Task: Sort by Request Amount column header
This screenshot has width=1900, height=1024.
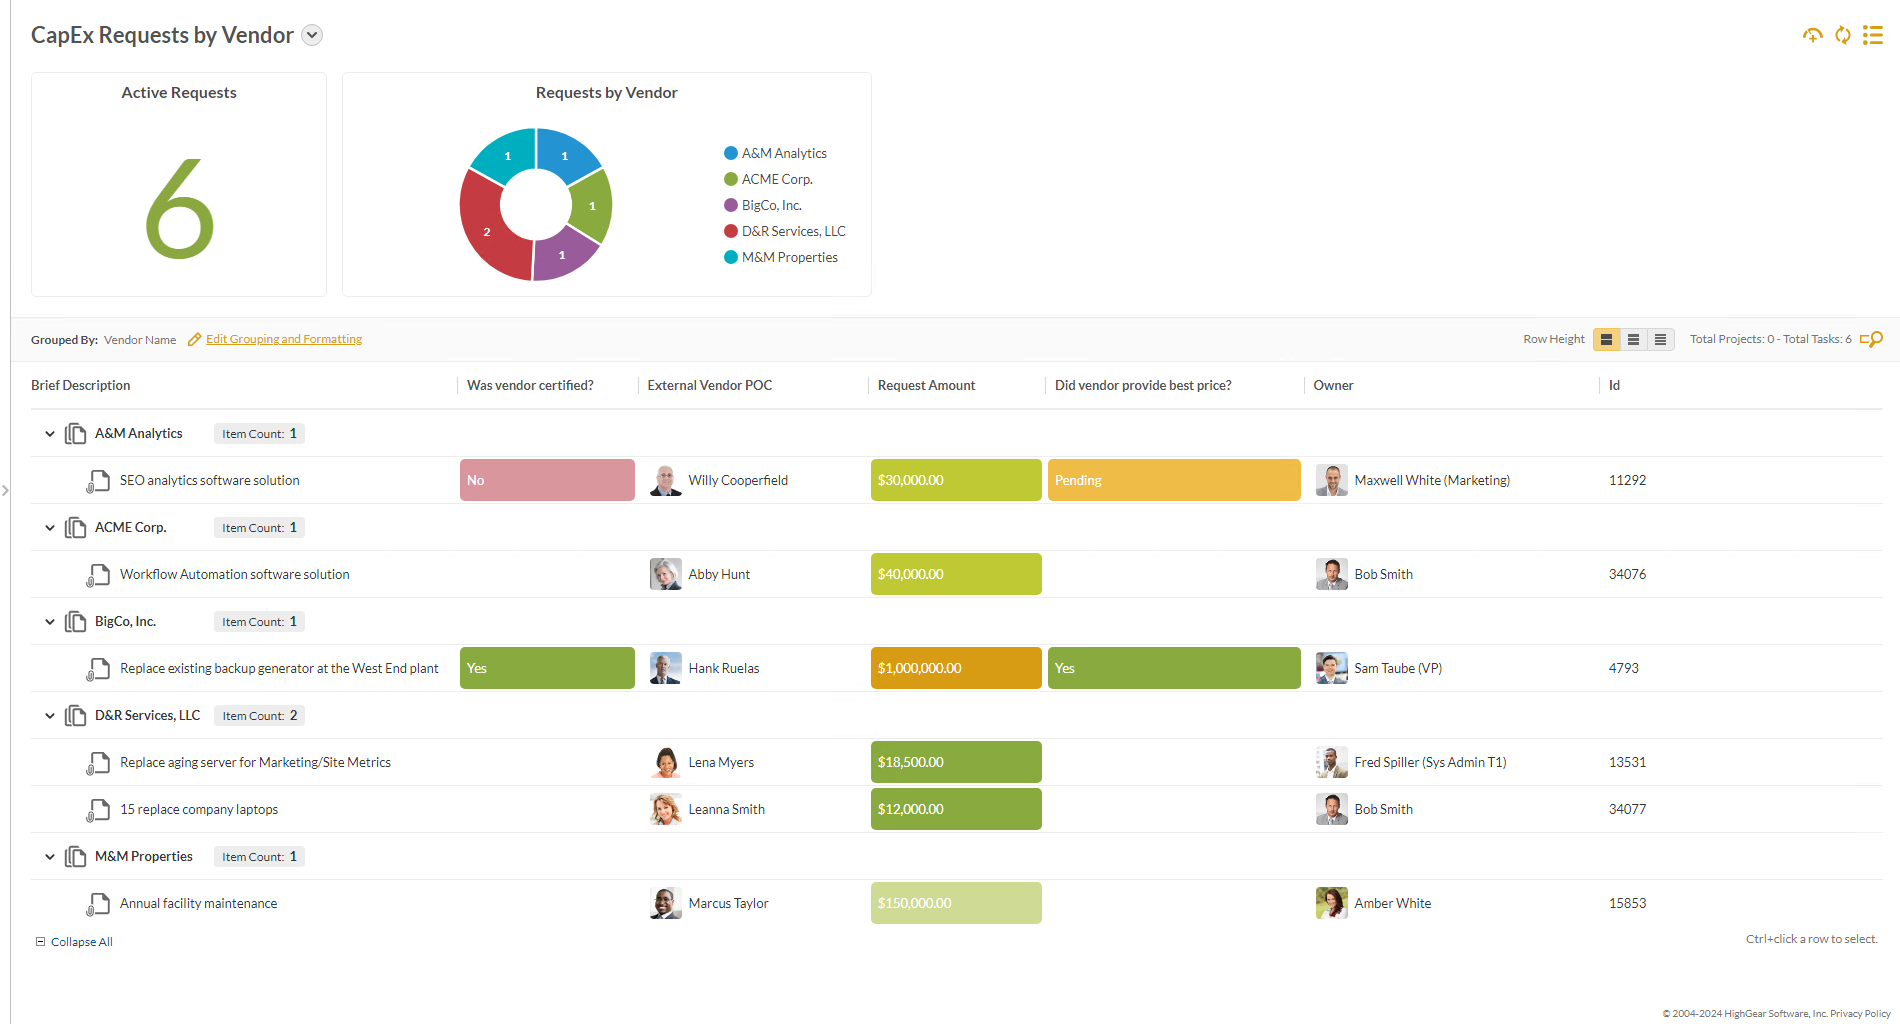Action: (926, 385)
